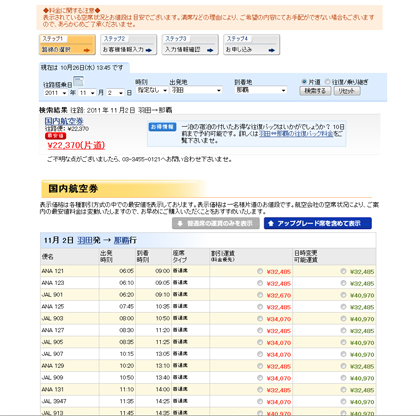The width and height of the screenshot is (420, 416).
Task: Open the 出発地 dropdown showing 羽田
Action: click(x=196, y=90)
